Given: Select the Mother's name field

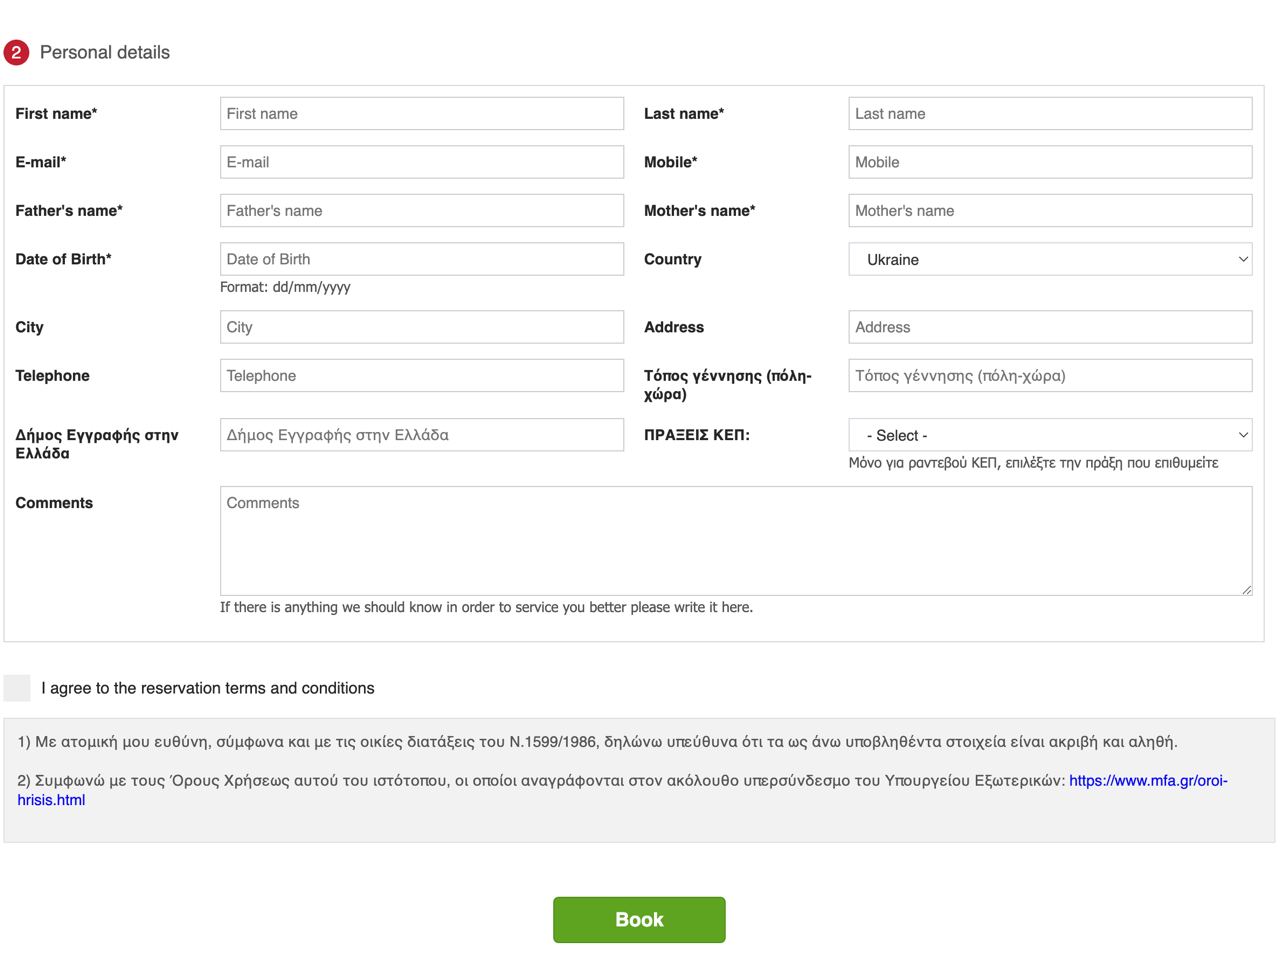Looking at the screenshot, I should pos(1049,211).
